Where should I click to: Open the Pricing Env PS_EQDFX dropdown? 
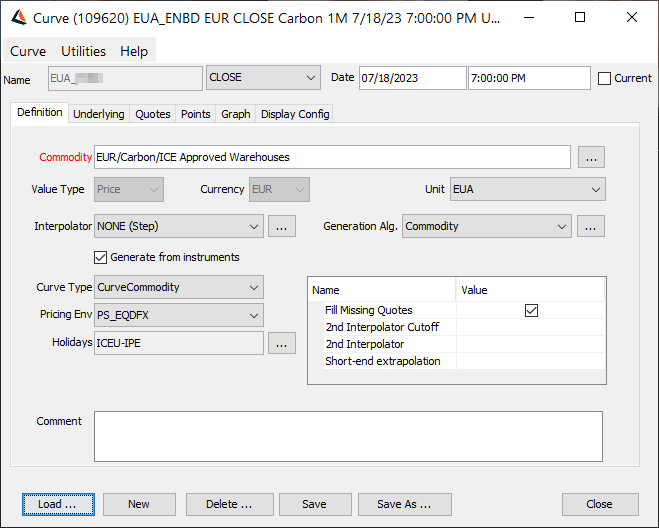pyautogui.click(x=179, y=315)
